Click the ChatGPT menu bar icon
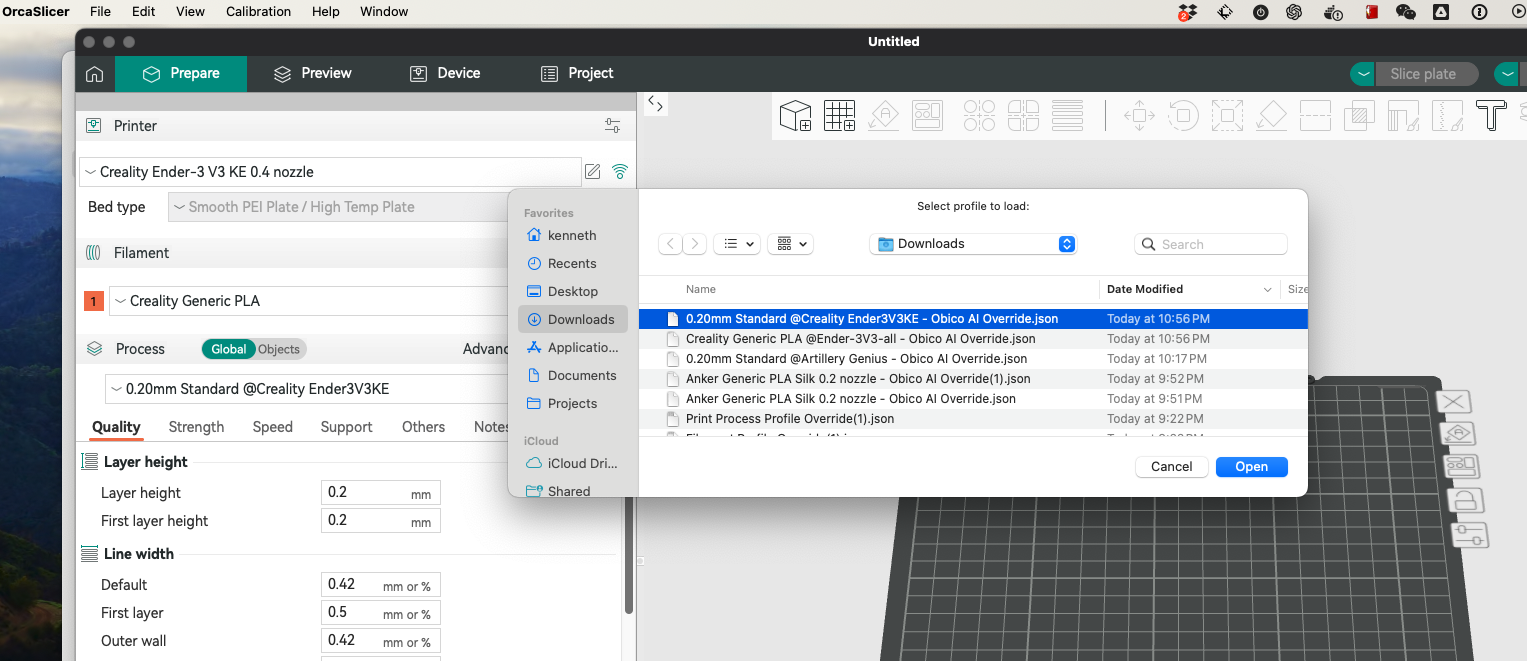This screenshot has width=1527, height=661. [1294, 12]
